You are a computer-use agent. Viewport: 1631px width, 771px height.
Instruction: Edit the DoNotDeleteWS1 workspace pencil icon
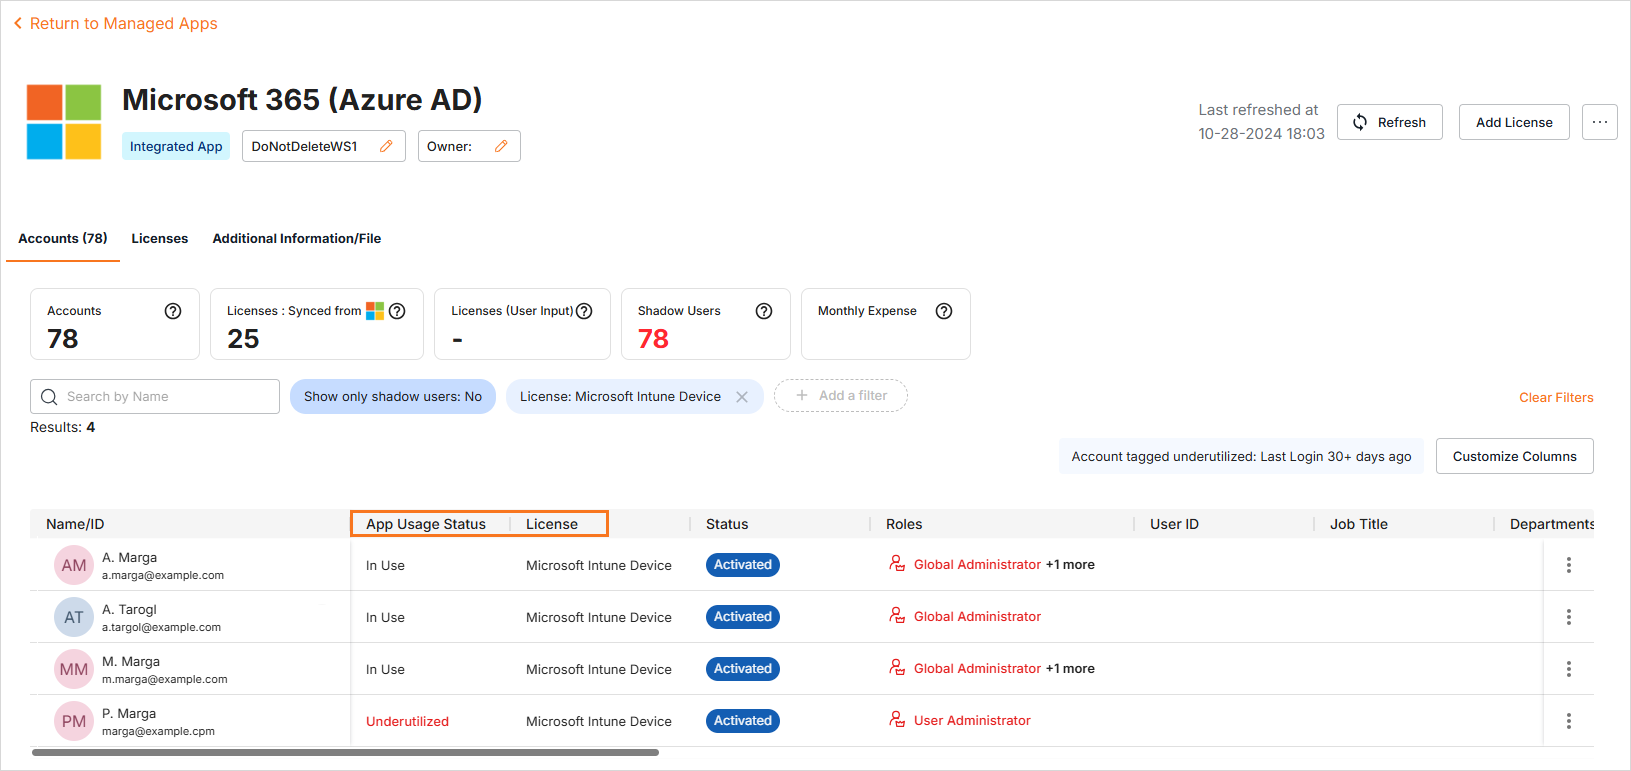click(x=386, y=146)
